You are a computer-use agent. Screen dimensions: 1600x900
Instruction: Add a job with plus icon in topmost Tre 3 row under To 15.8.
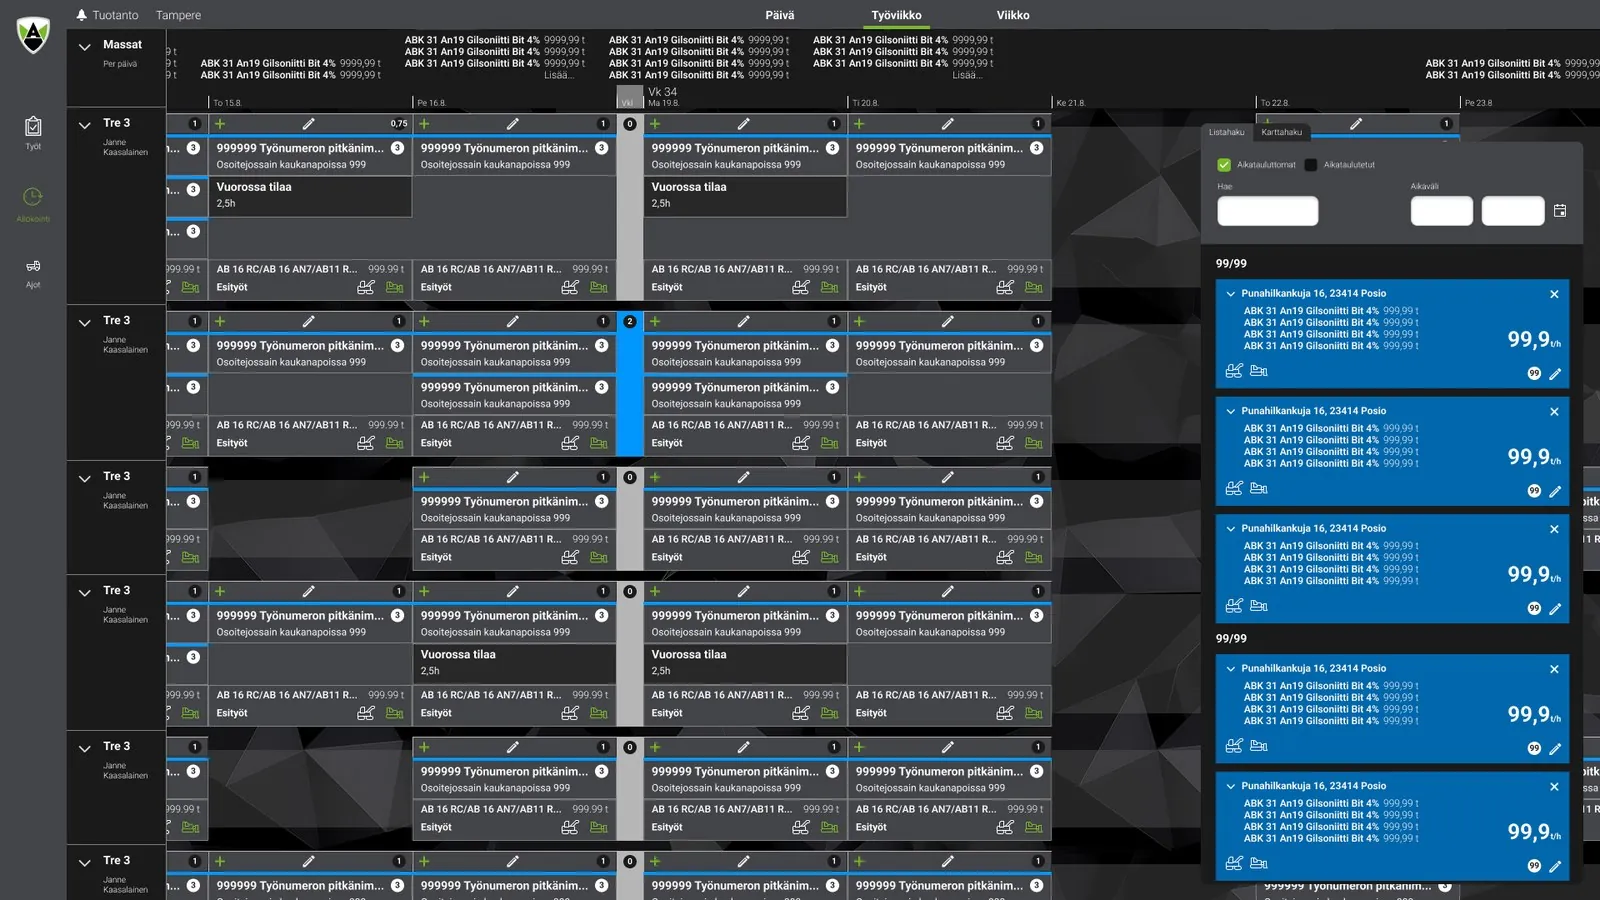click(x=220, y=124)
